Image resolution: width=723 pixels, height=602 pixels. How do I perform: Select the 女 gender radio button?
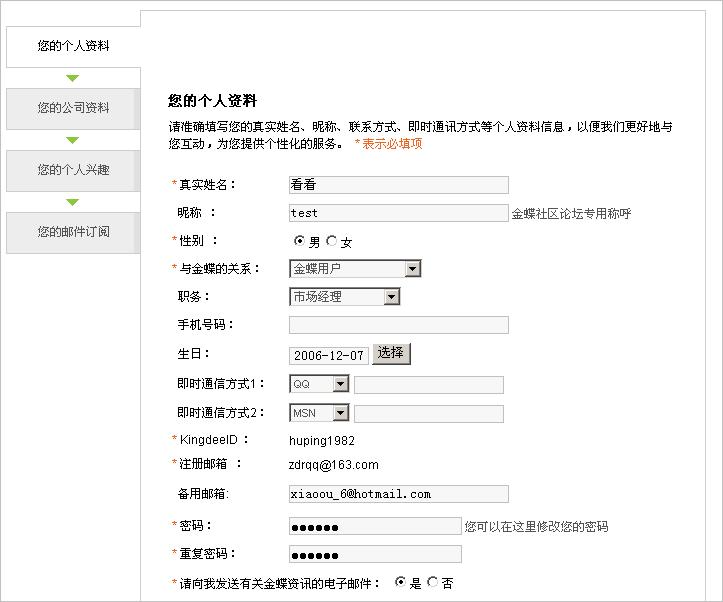pos(331,241)
